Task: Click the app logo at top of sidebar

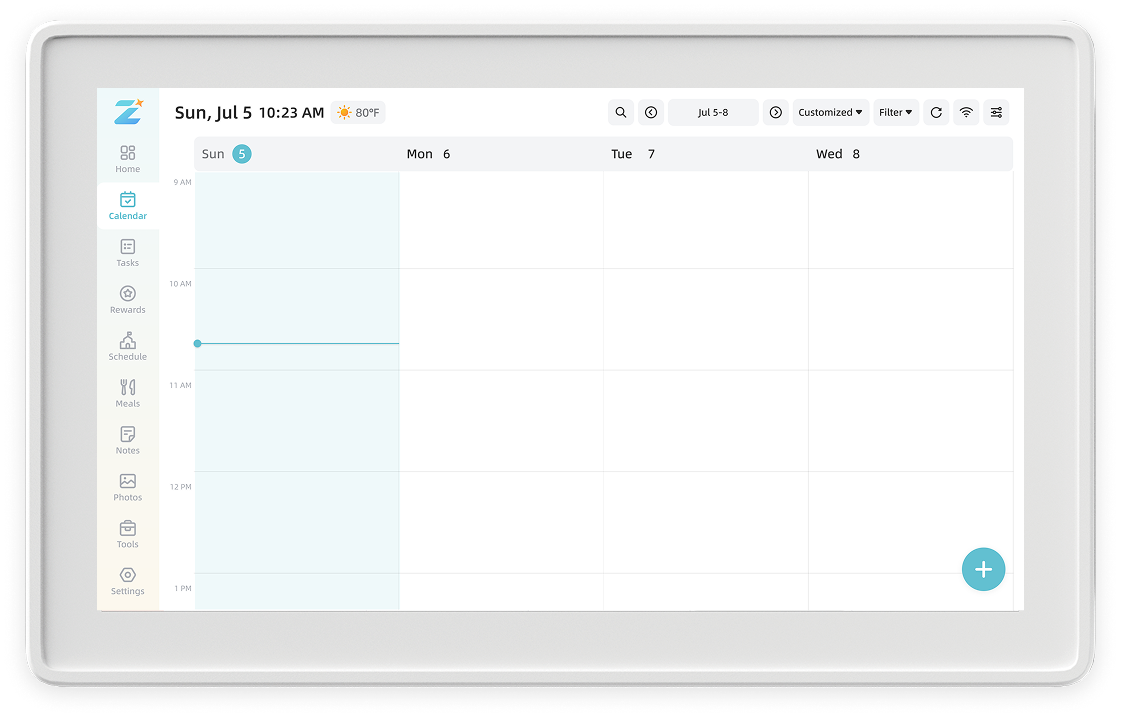Action: pos(129,112)
